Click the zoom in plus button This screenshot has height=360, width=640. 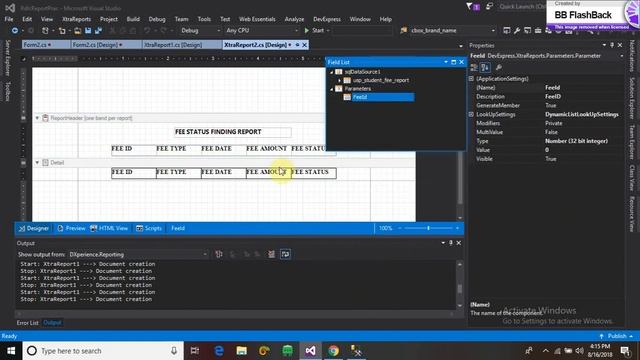[x=457, y=228]
